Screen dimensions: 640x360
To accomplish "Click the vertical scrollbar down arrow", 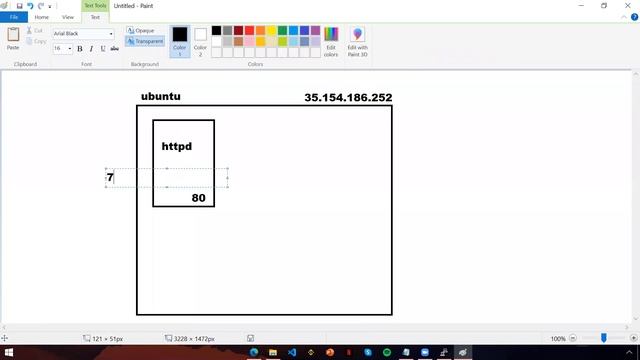I will (636, 319).
